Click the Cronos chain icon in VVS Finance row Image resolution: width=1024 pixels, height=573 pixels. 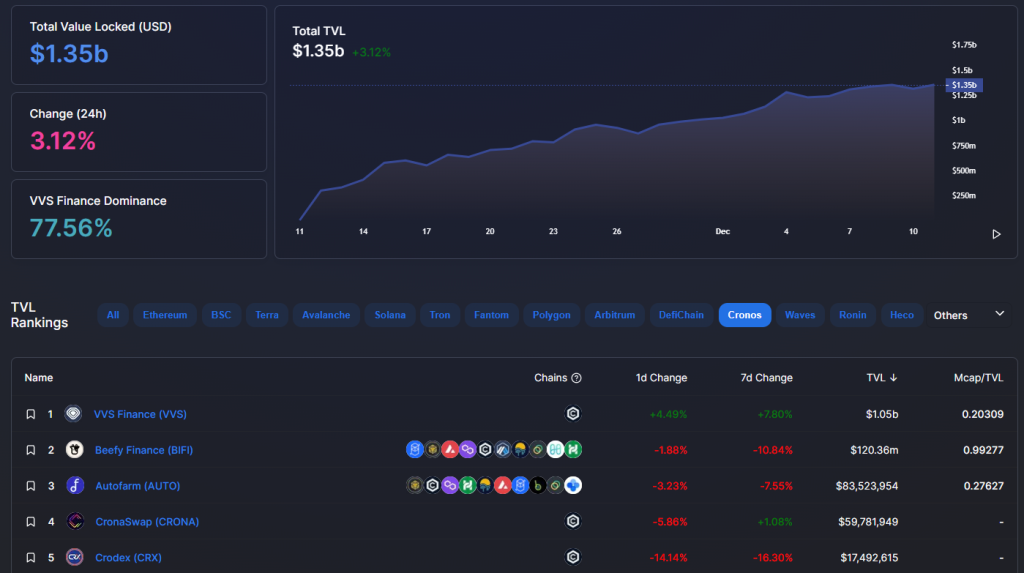(573, 414)
